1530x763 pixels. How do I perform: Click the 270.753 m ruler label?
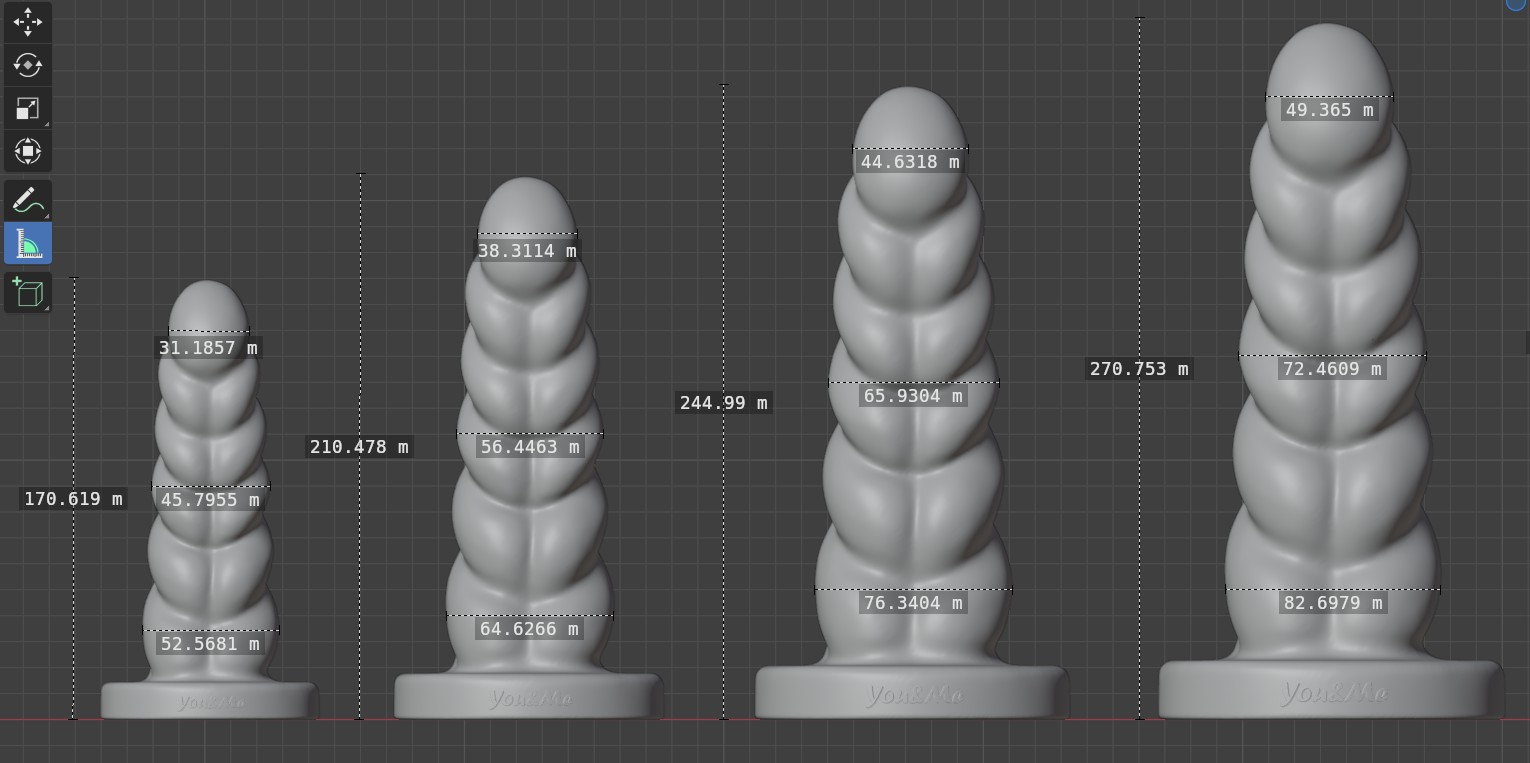coord(1139,369)
